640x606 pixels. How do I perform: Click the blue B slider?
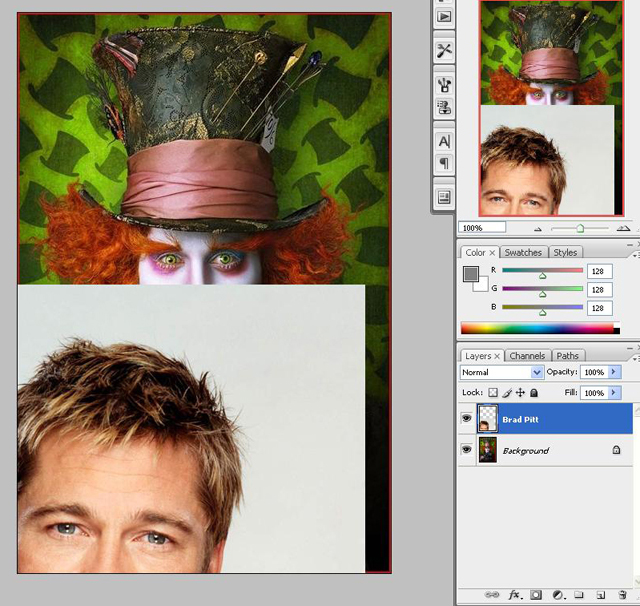click(x=542, y=307)
